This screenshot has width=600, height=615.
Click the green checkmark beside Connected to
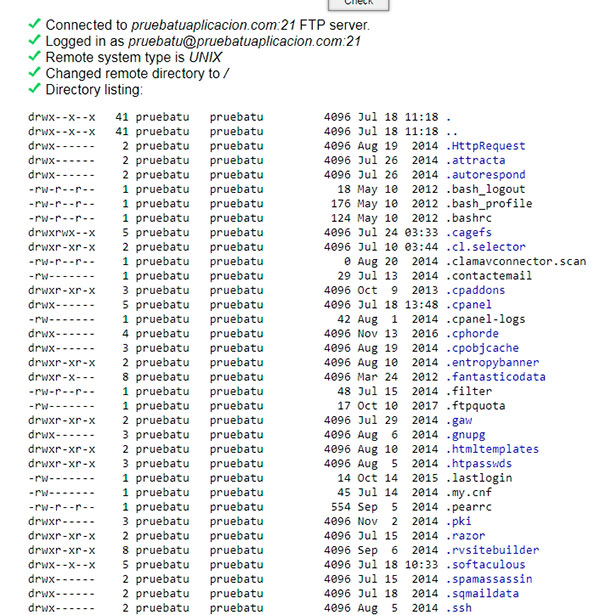35,24
